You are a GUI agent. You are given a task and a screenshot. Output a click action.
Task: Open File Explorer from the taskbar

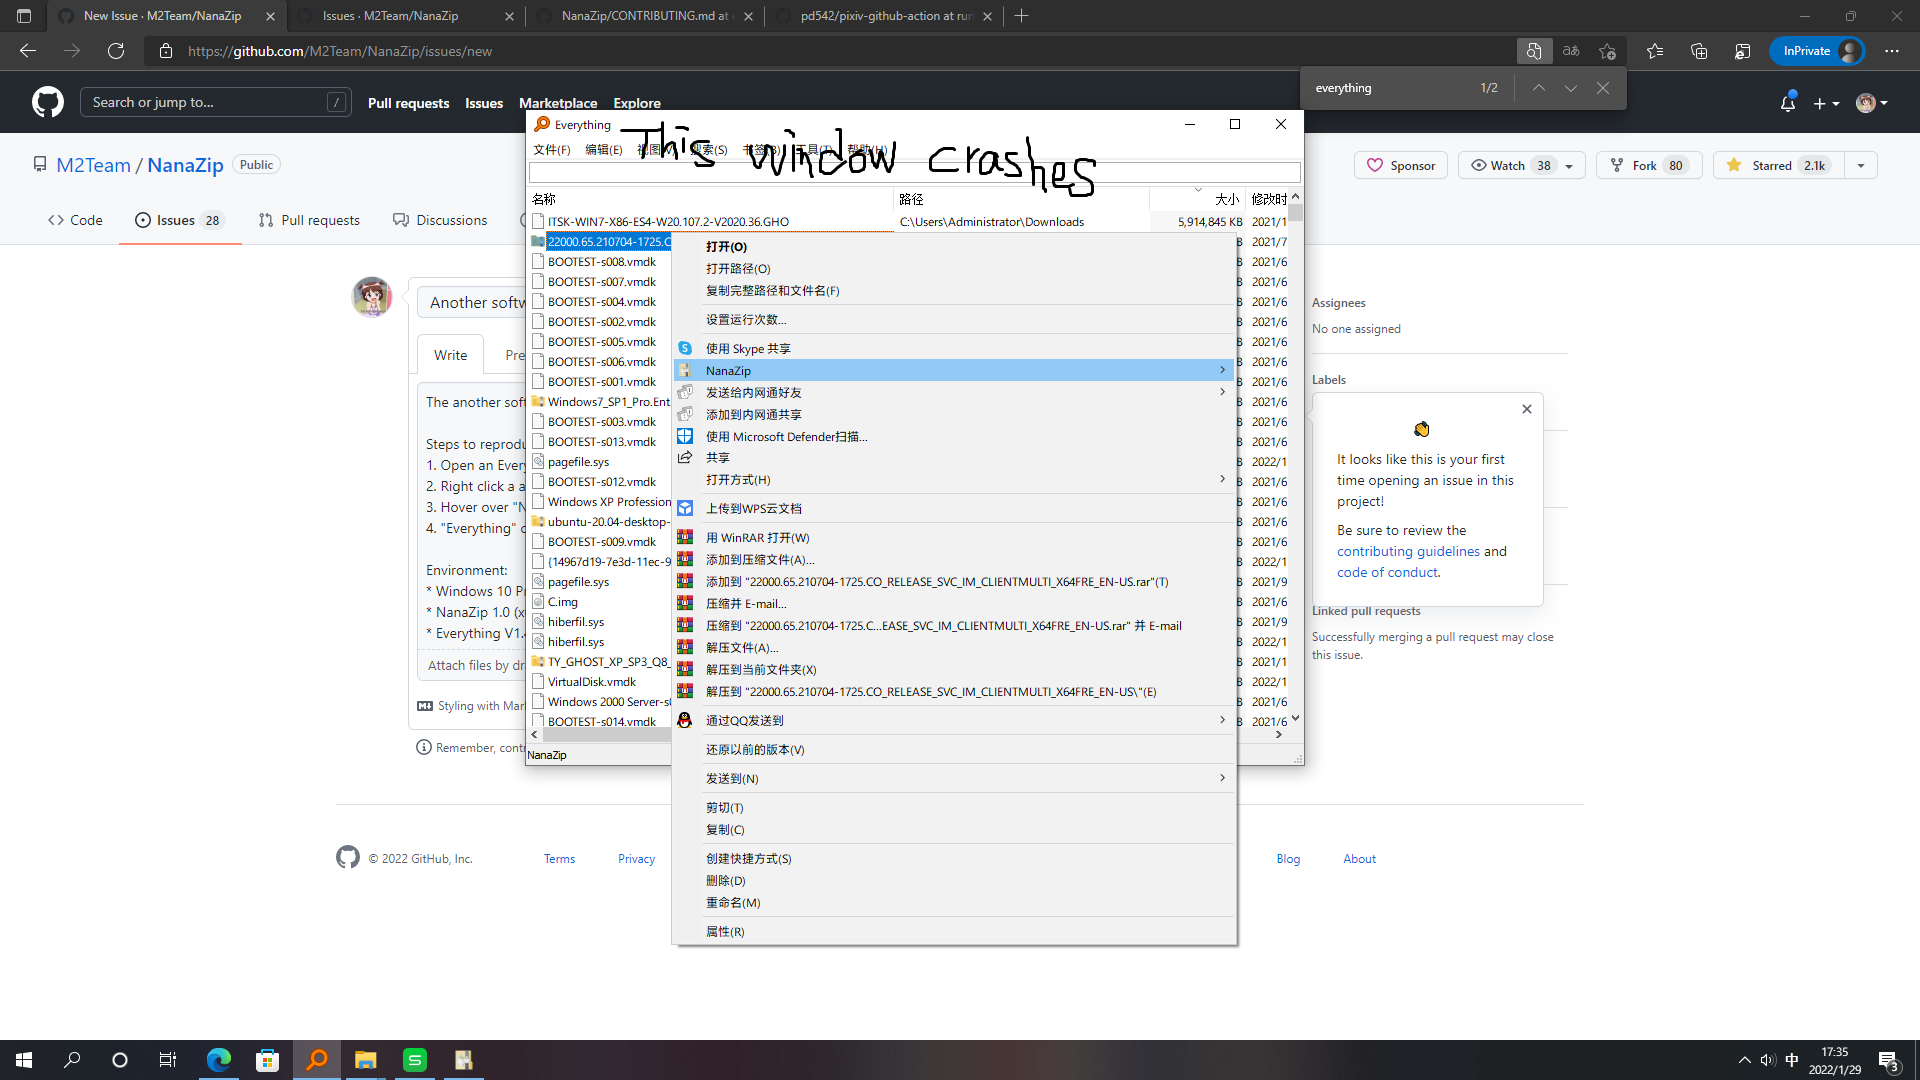[366, 1059]
